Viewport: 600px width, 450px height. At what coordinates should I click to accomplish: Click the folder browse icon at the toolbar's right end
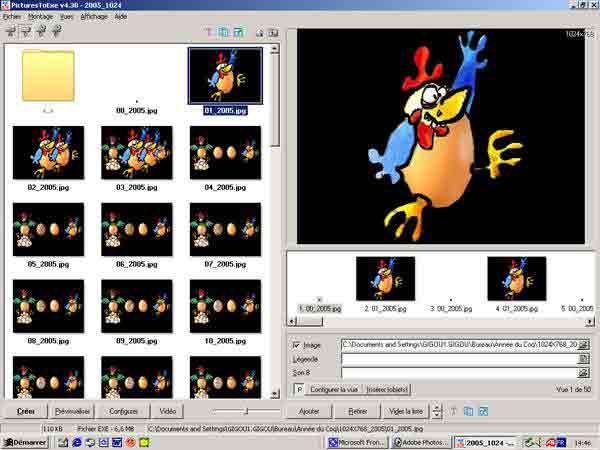point(273,33)
